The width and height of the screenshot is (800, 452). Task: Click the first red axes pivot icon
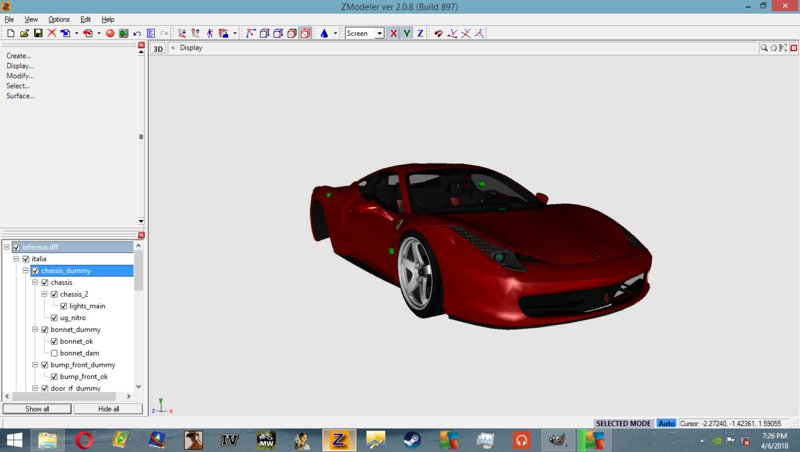(452, 33)
